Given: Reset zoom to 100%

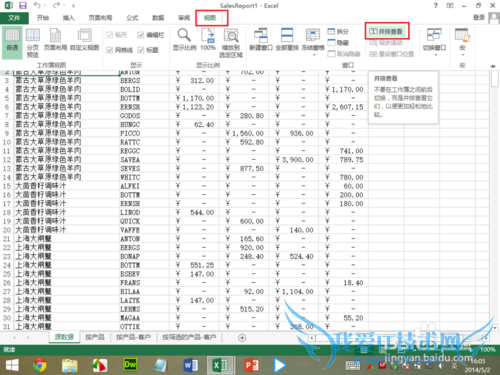Looking at the screenshot, I should pos(208,39).
